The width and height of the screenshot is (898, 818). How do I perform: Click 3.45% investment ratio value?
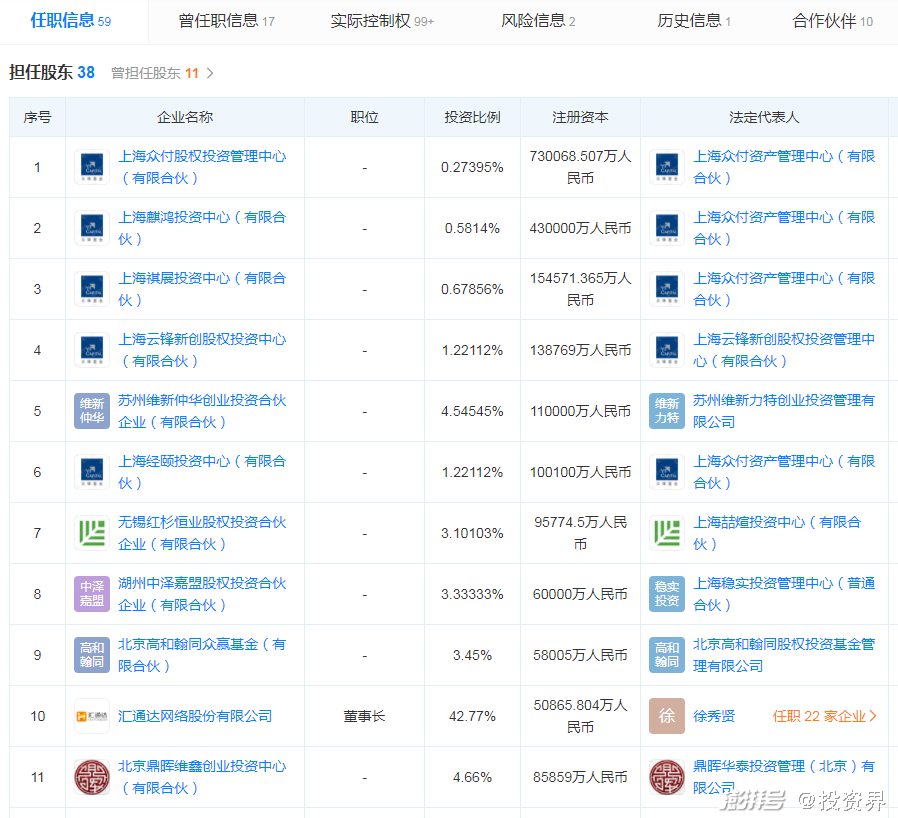pos(472,655)
